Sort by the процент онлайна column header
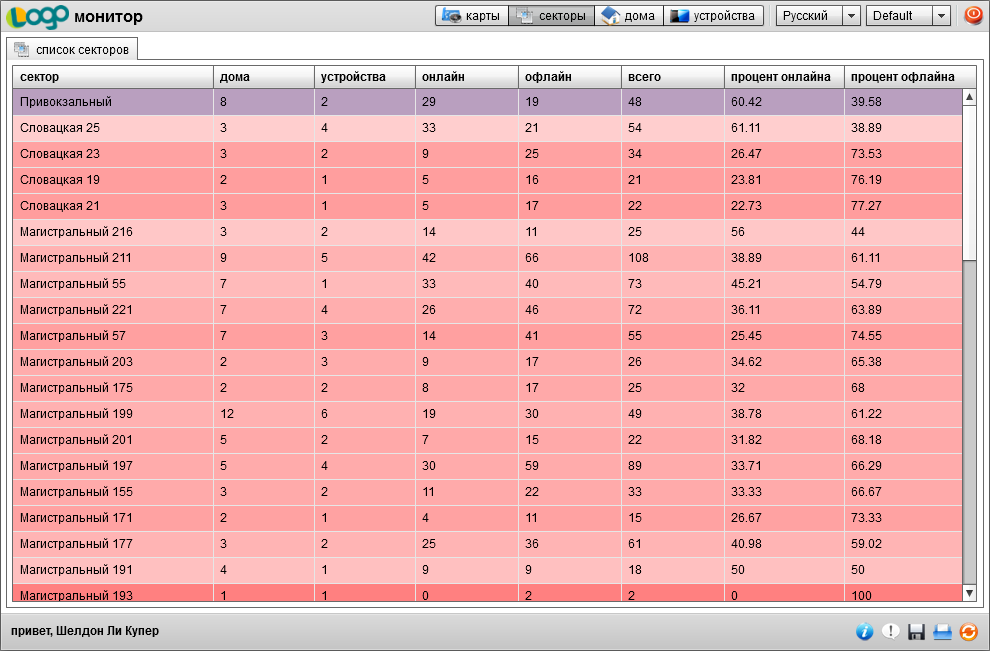This screenshot has height=651, width=990. point(783,77)
